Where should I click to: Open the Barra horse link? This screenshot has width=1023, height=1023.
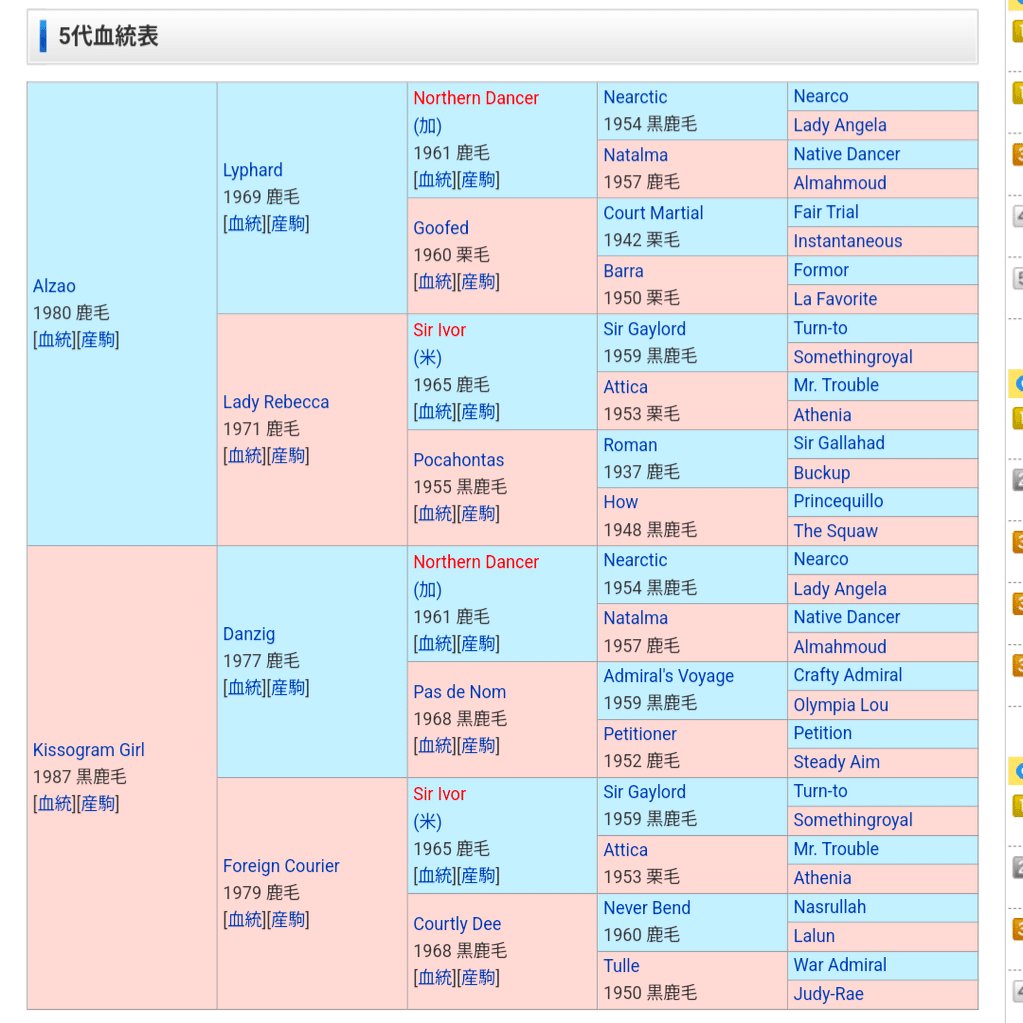point(623,271)
